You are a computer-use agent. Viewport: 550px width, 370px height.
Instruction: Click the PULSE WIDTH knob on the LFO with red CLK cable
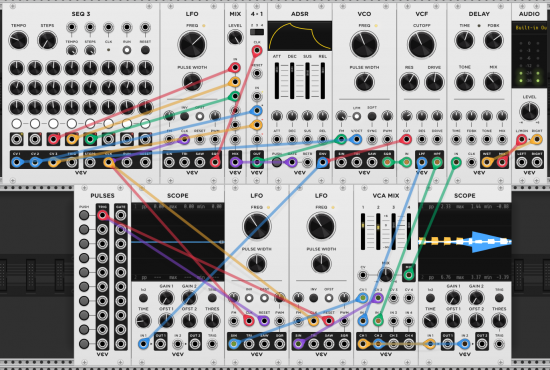tap(257, 264)
